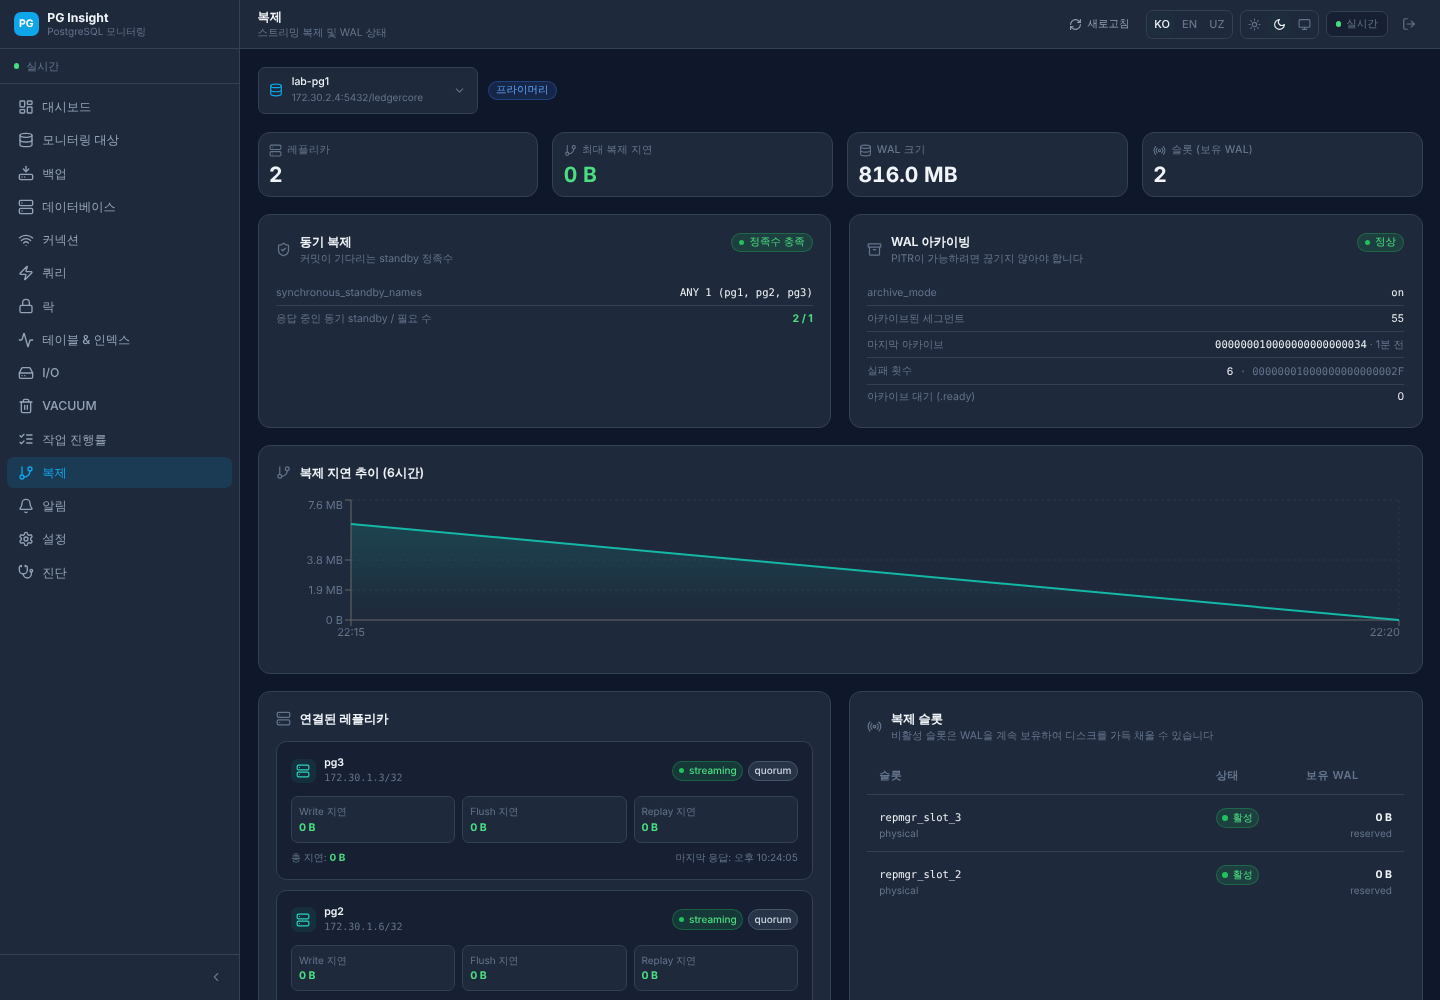
Task: Click the PG Insight logo
Action: (26, 23)
